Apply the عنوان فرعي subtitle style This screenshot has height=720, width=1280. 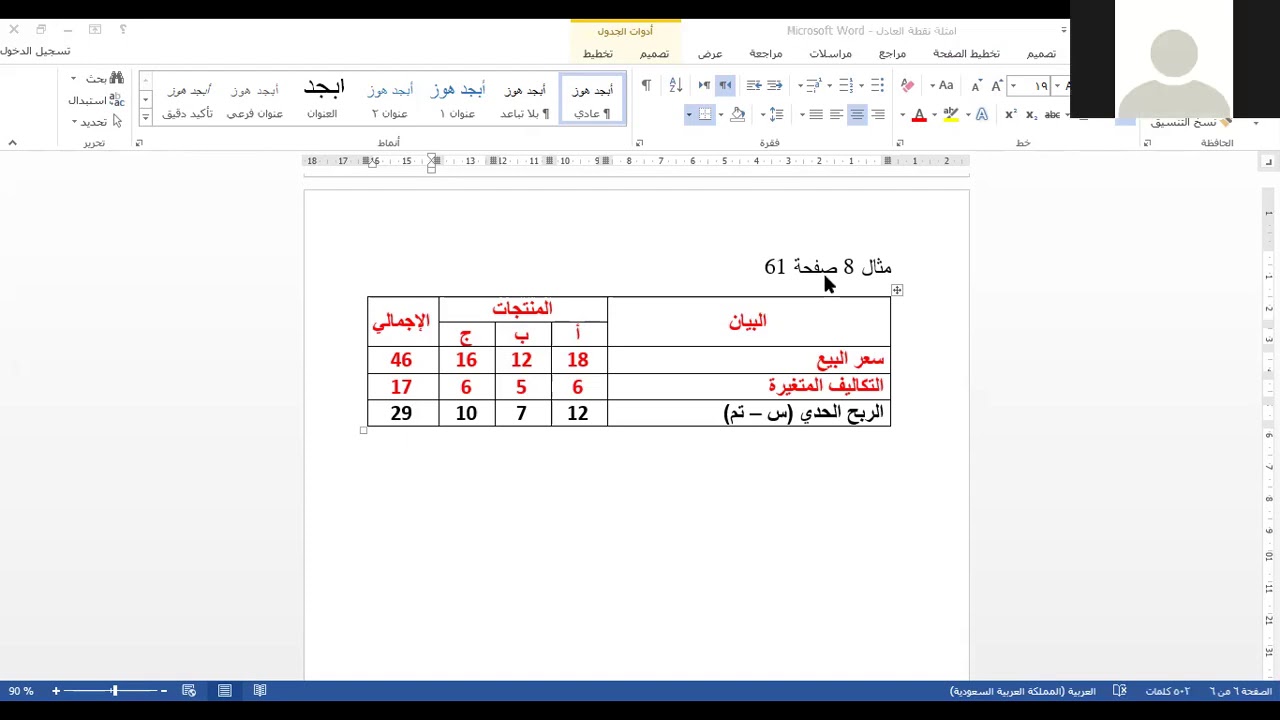[255, 99]
